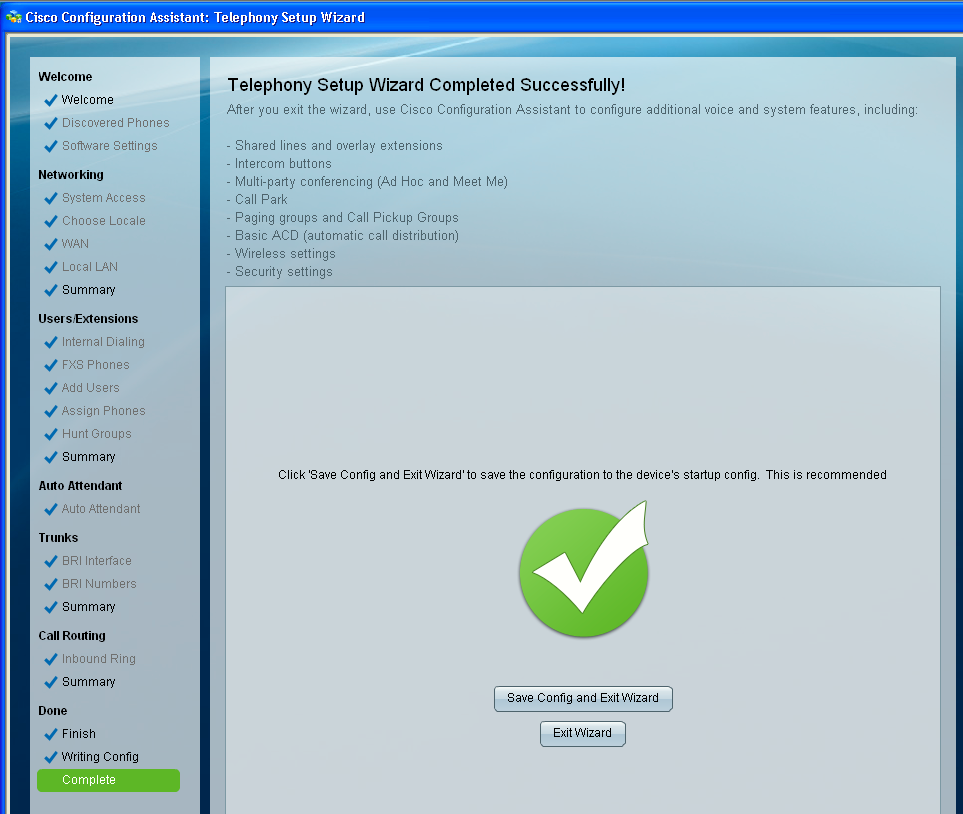Click the checkmark beside Hunt Groups
963x814 pixels.
point(51,434)
